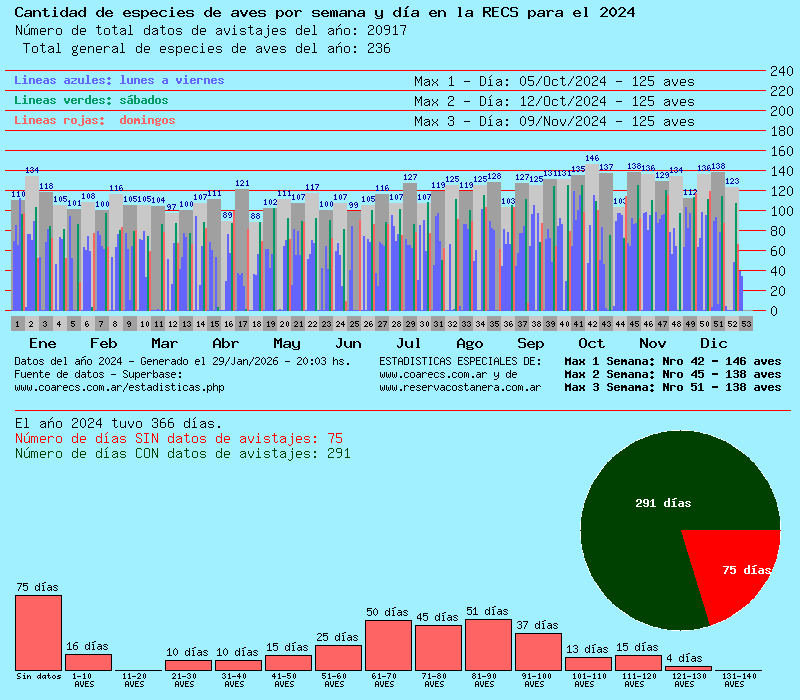Click the week 42 box on the axis
800x700 pixels.
(592, 324)
